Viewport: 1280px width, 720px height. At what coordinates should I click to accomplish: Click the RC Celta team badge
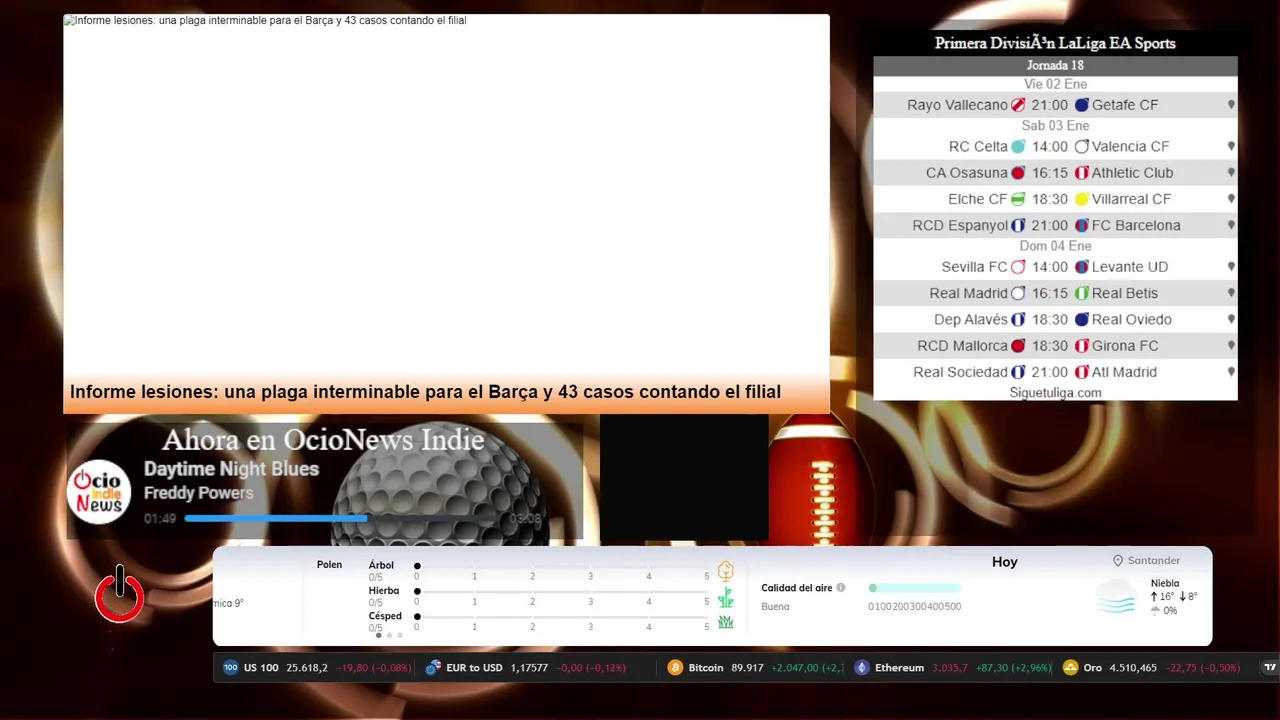[x=1018, y=146]
